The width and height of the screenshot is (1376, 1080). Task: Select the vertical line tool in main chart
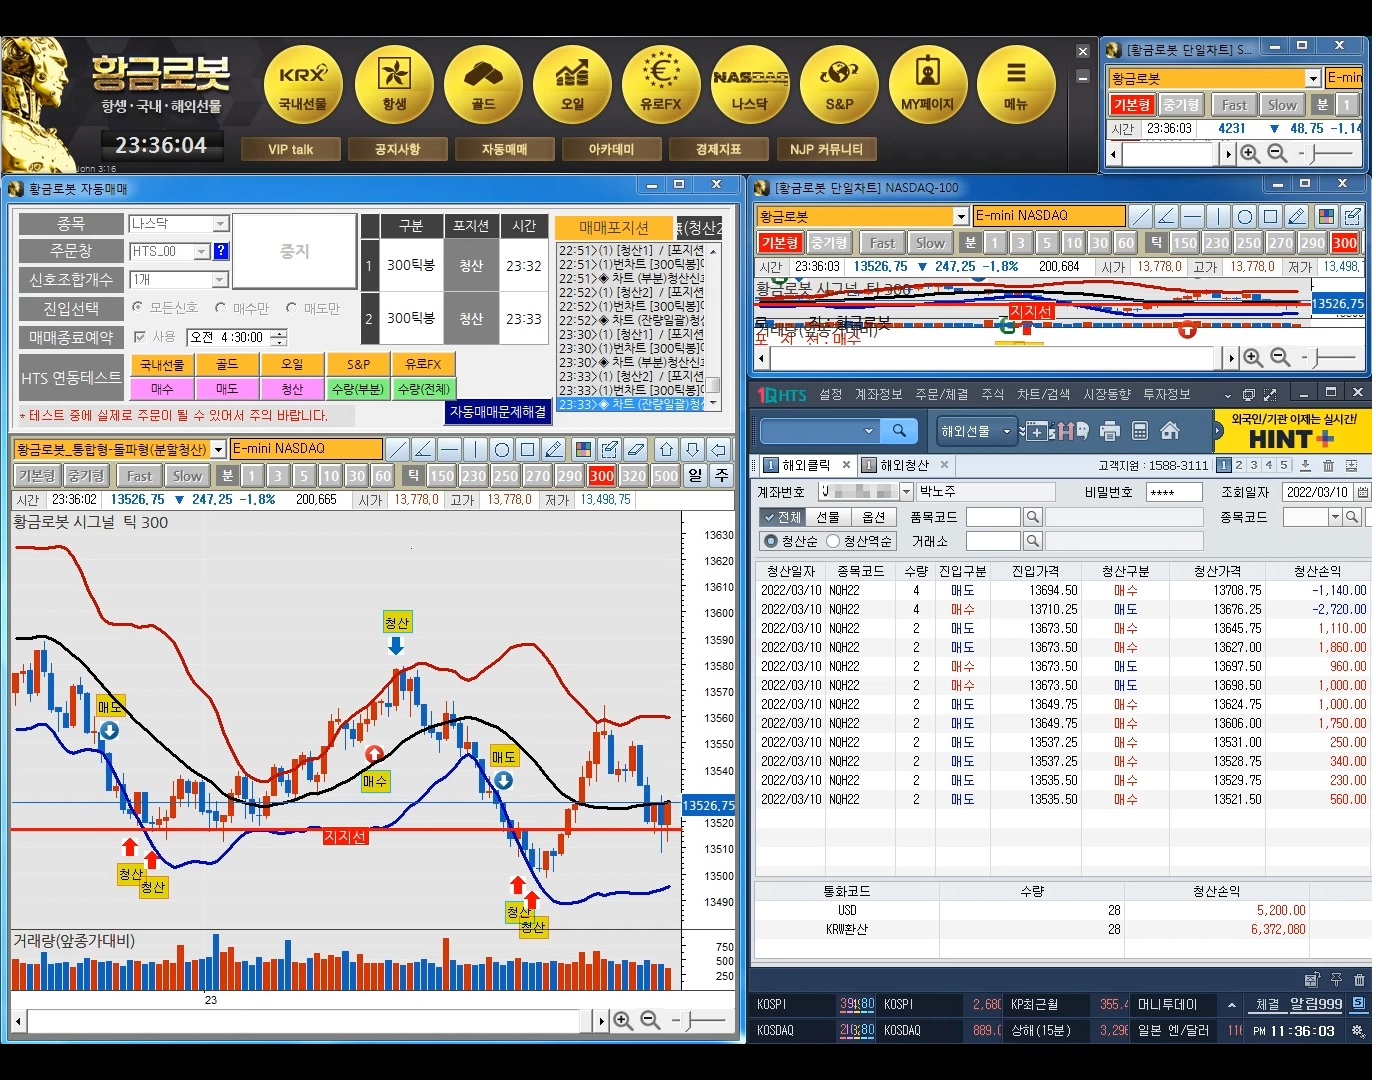click(475, 449)
